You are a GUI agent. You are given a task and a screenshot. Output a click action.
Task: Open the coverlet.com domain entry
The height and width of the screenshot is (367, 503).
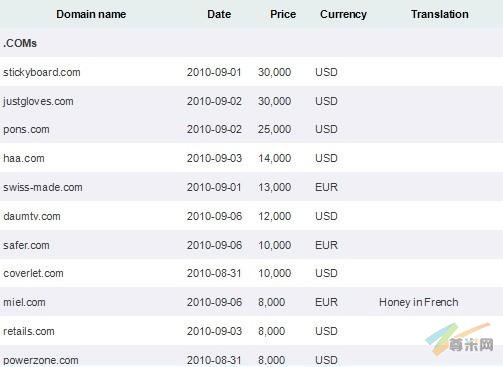[x=33, y=273]
